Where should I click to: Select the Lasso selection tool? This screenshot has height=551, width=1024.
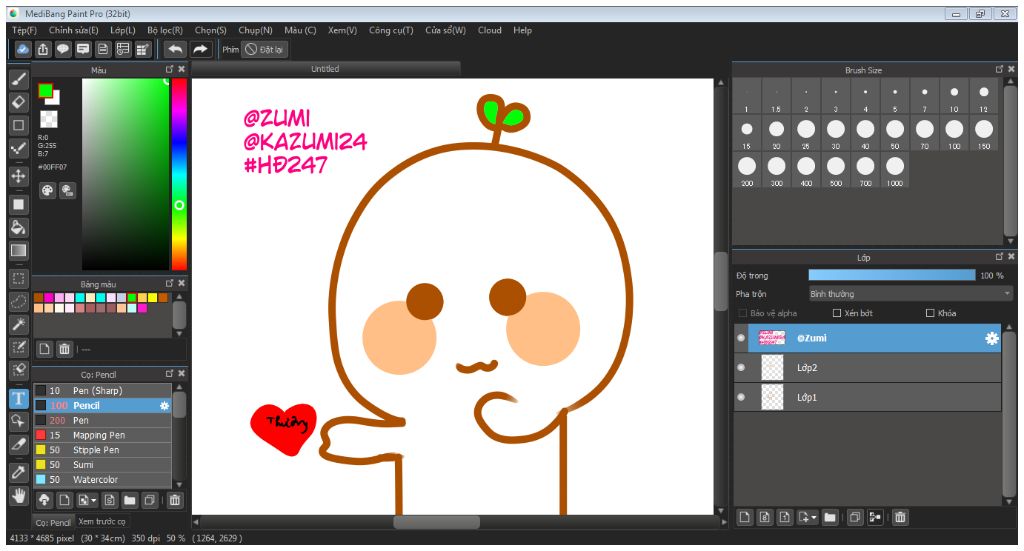pos(19,302)
